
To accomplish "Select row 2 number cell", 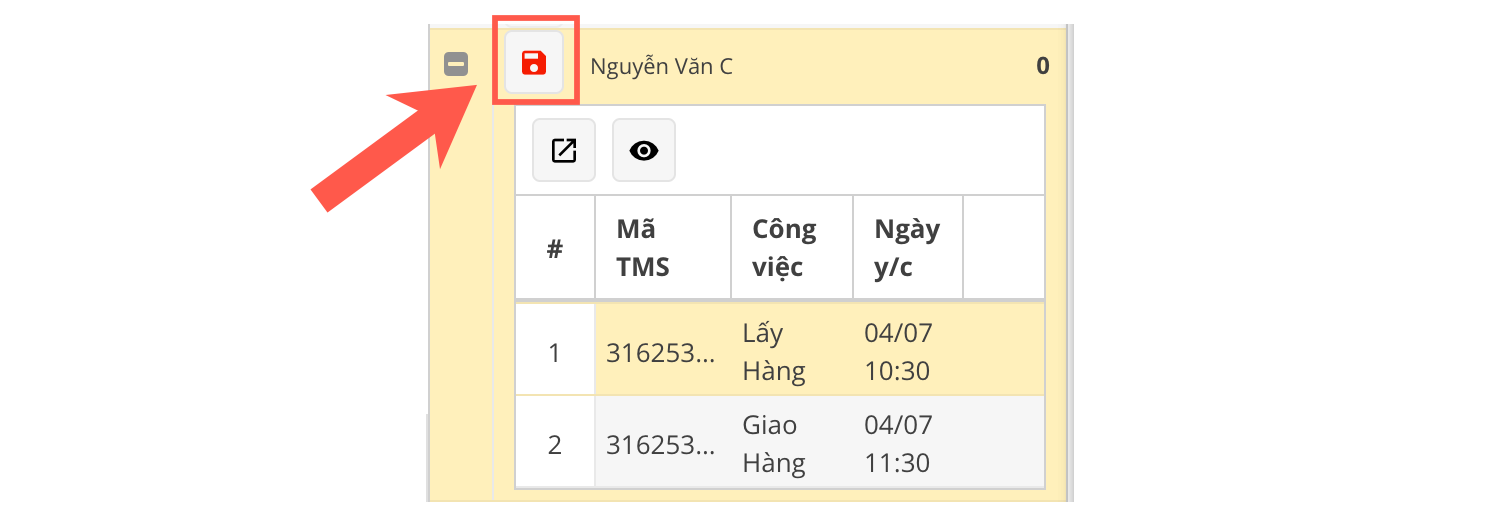I will [555, 444].
